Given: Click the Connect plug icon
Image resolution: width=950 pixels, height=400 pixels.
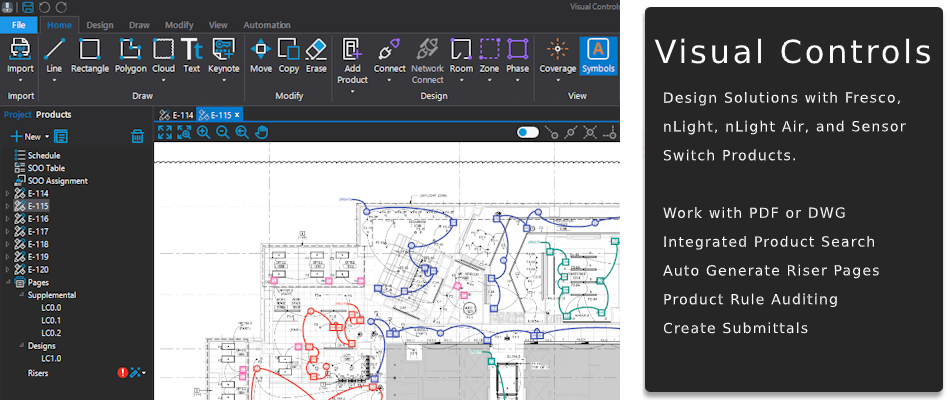Looking at the screenshot, I should [389, 48].
